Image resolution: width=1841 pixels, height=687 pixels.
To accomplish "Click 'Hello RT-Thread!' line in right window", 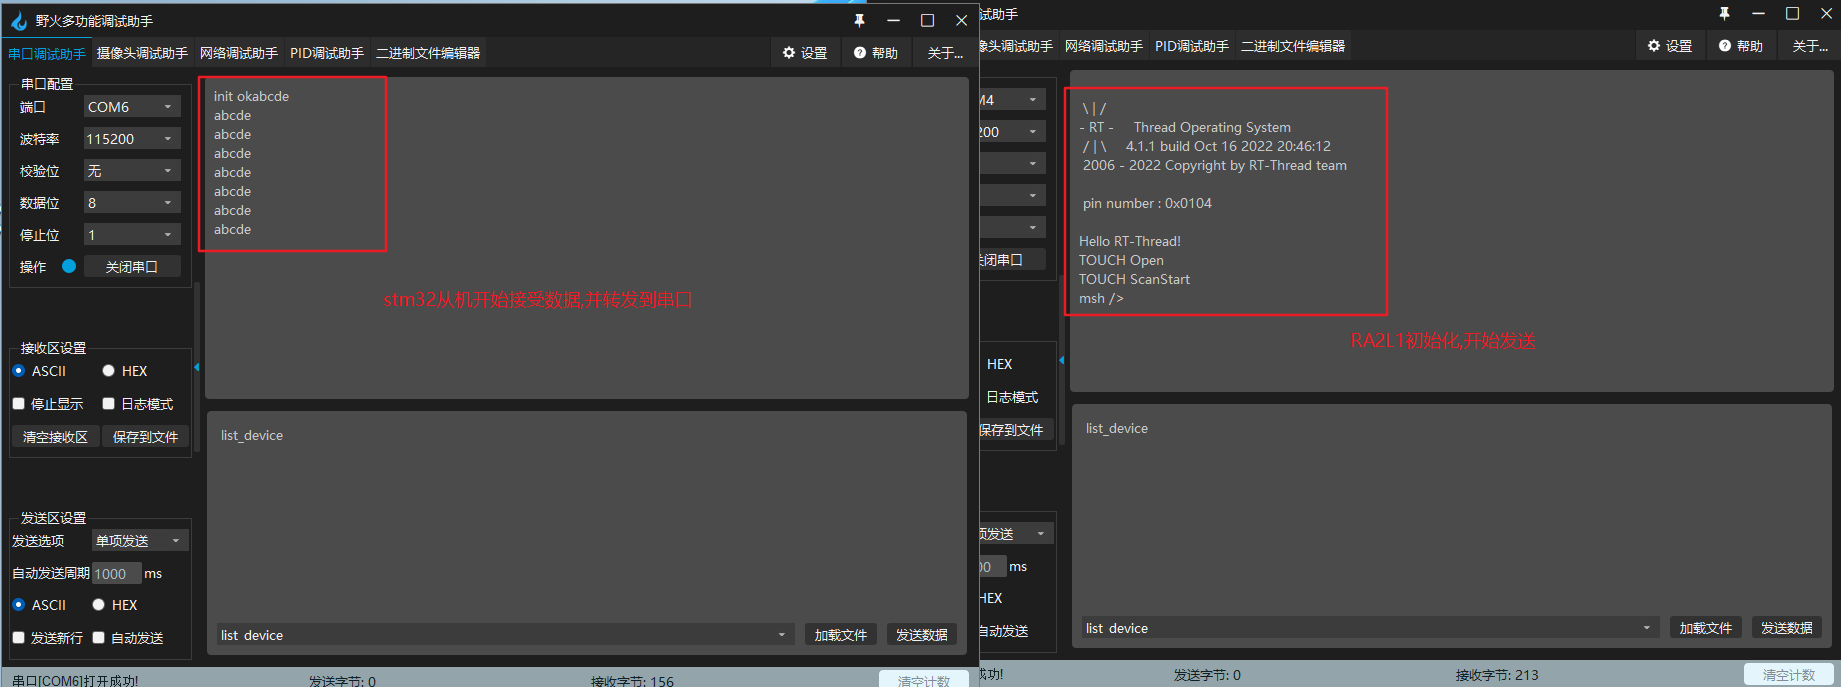I will tap(1130, 241).
